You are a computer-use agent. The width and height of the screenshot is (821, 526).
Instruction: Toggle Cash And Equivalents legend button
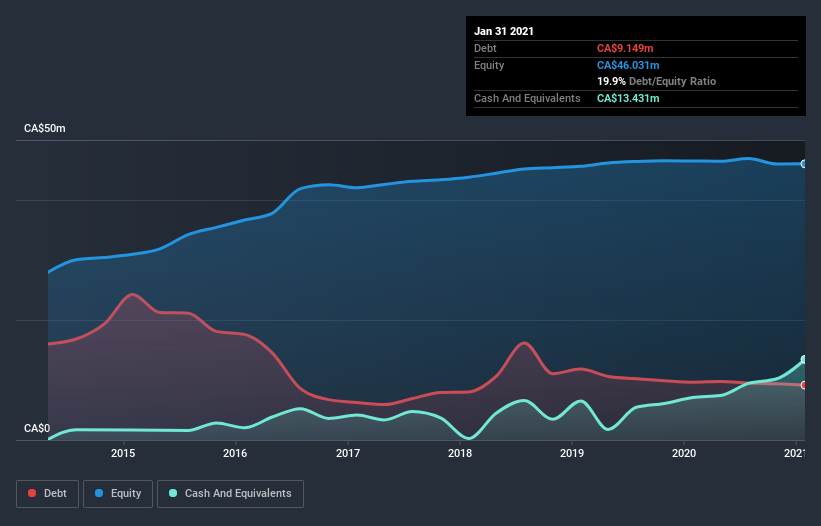coord(230,494)
